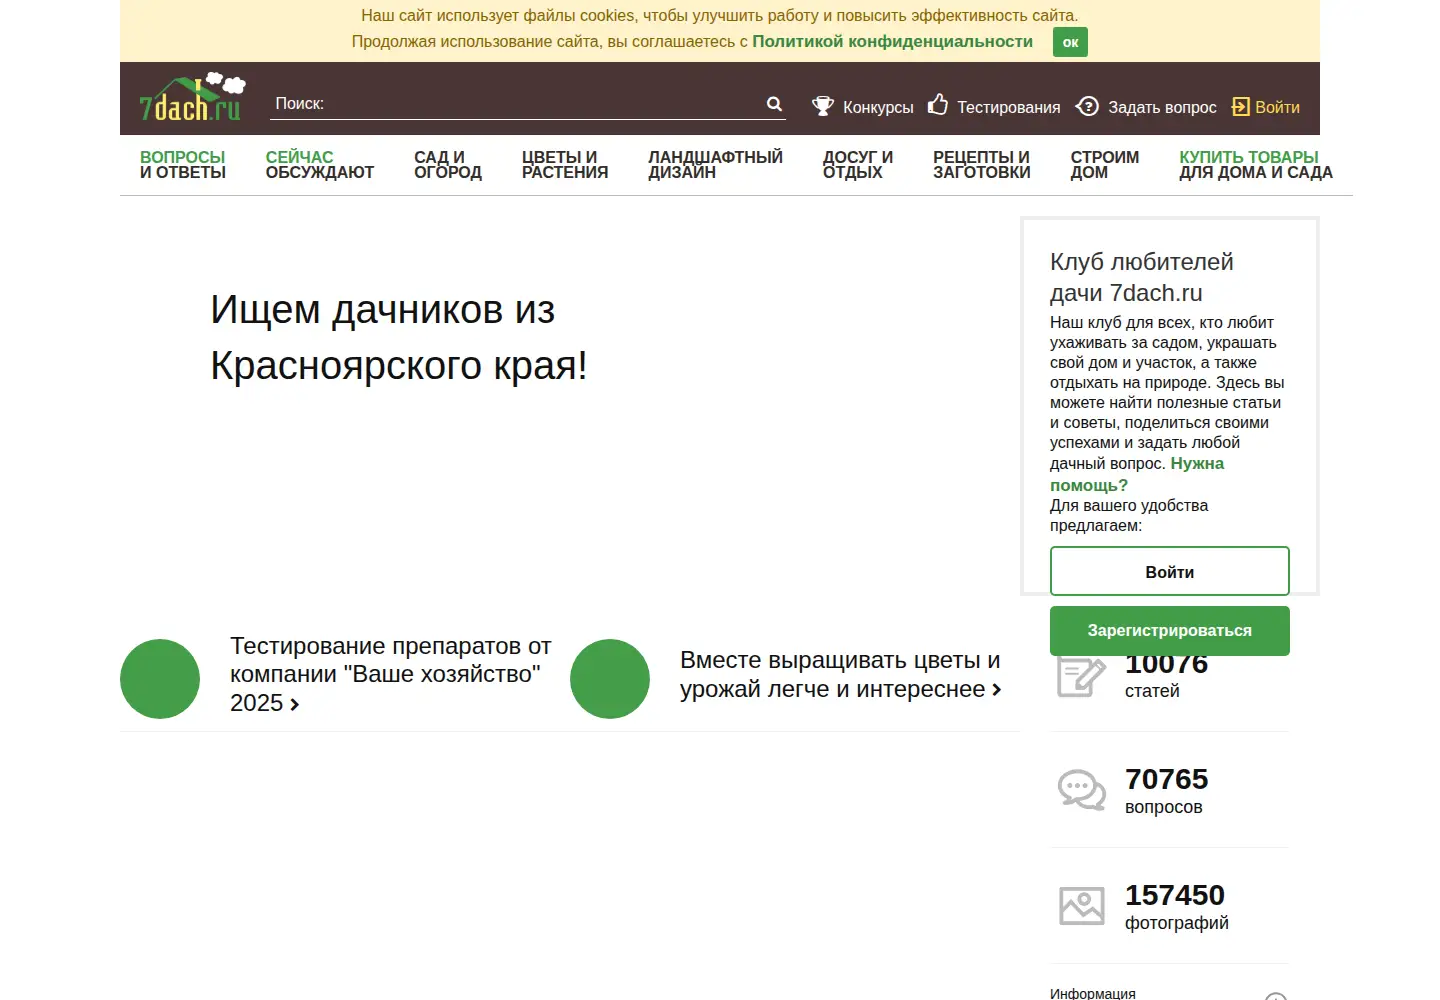This screenshot has height=1000, width=1440.
Task: Open Вопросы и ответы menu
Action: pyautogui.click(x=183, y=165)
